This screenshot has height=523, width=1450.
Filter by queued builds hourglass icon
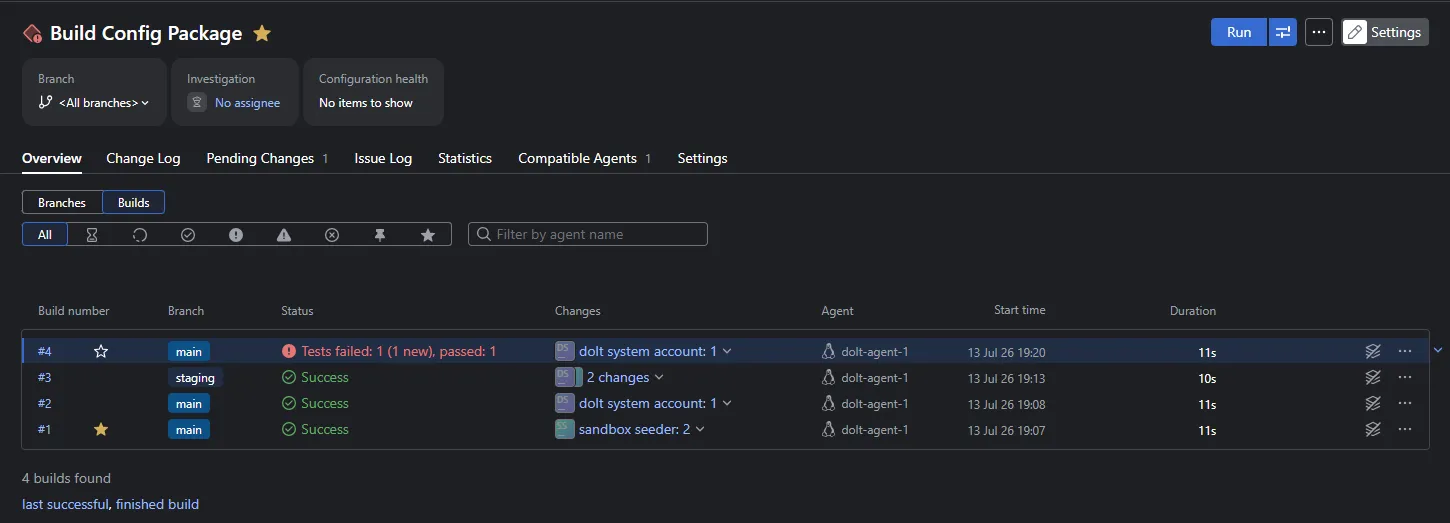coord(92,234)
